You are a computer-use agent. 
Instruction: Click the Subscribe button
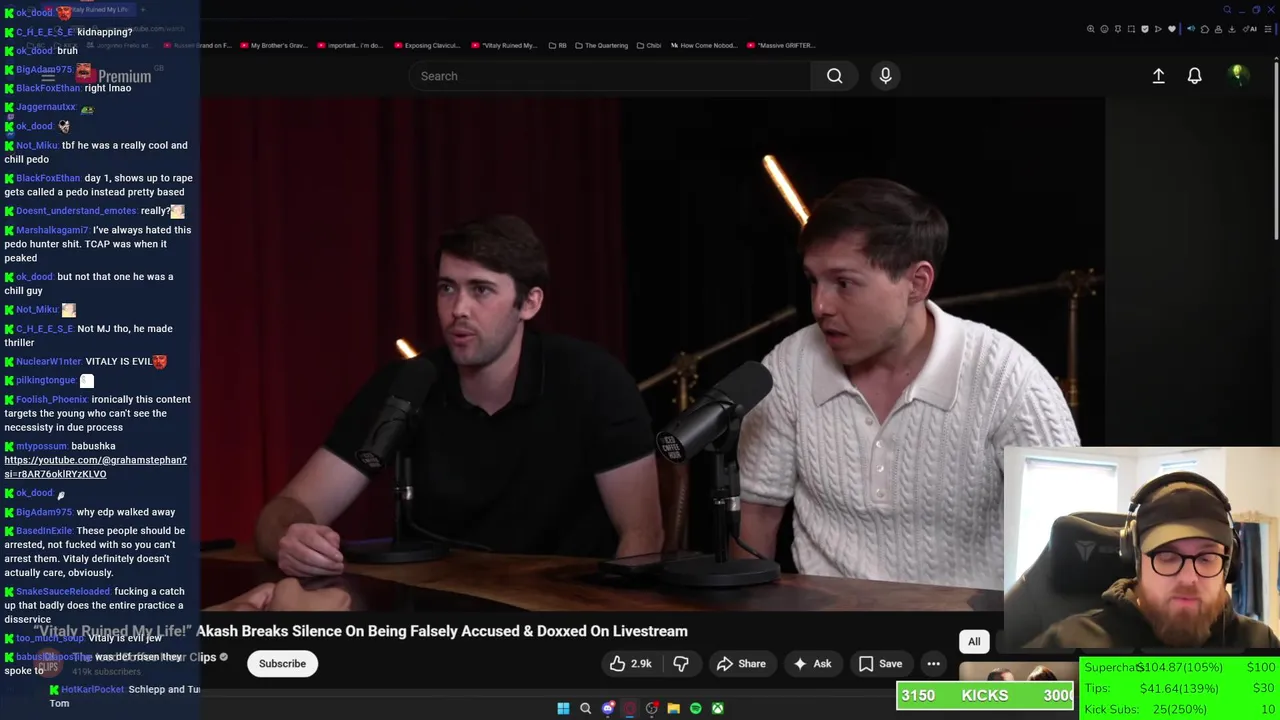point(282,663)
